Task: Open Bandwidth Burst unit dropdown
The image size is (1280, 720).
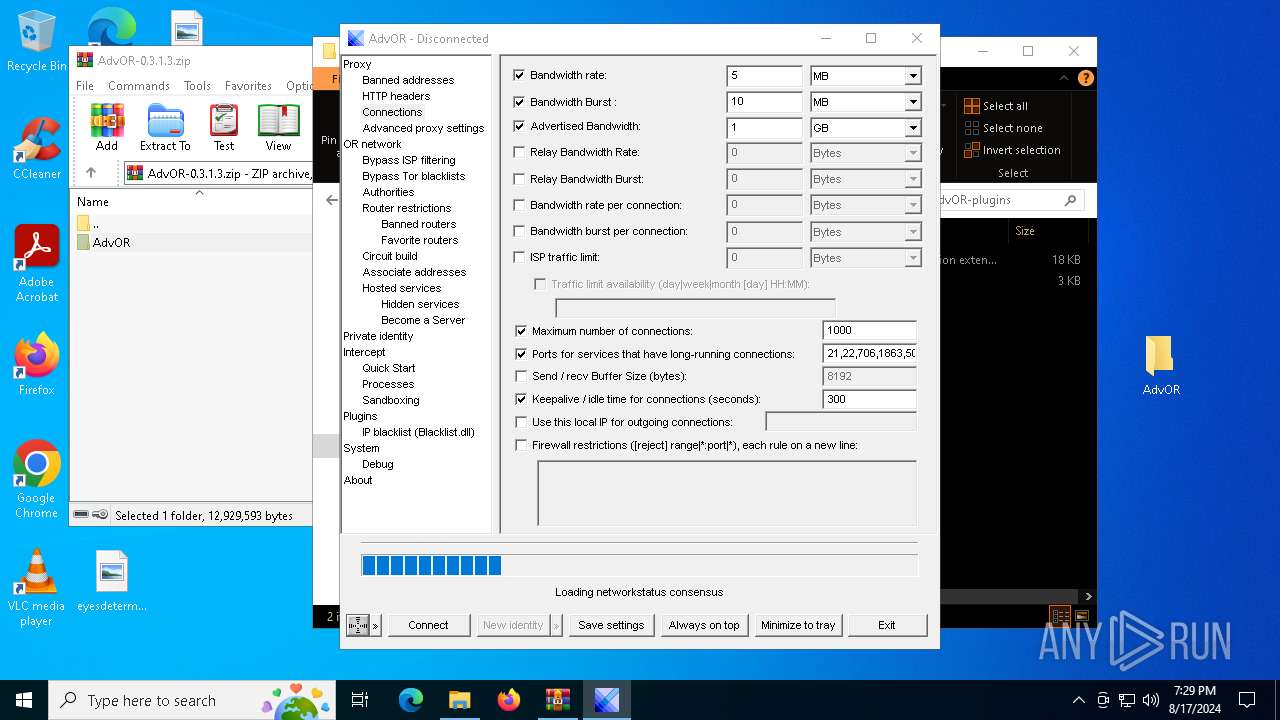Action: tap(912, 102)
